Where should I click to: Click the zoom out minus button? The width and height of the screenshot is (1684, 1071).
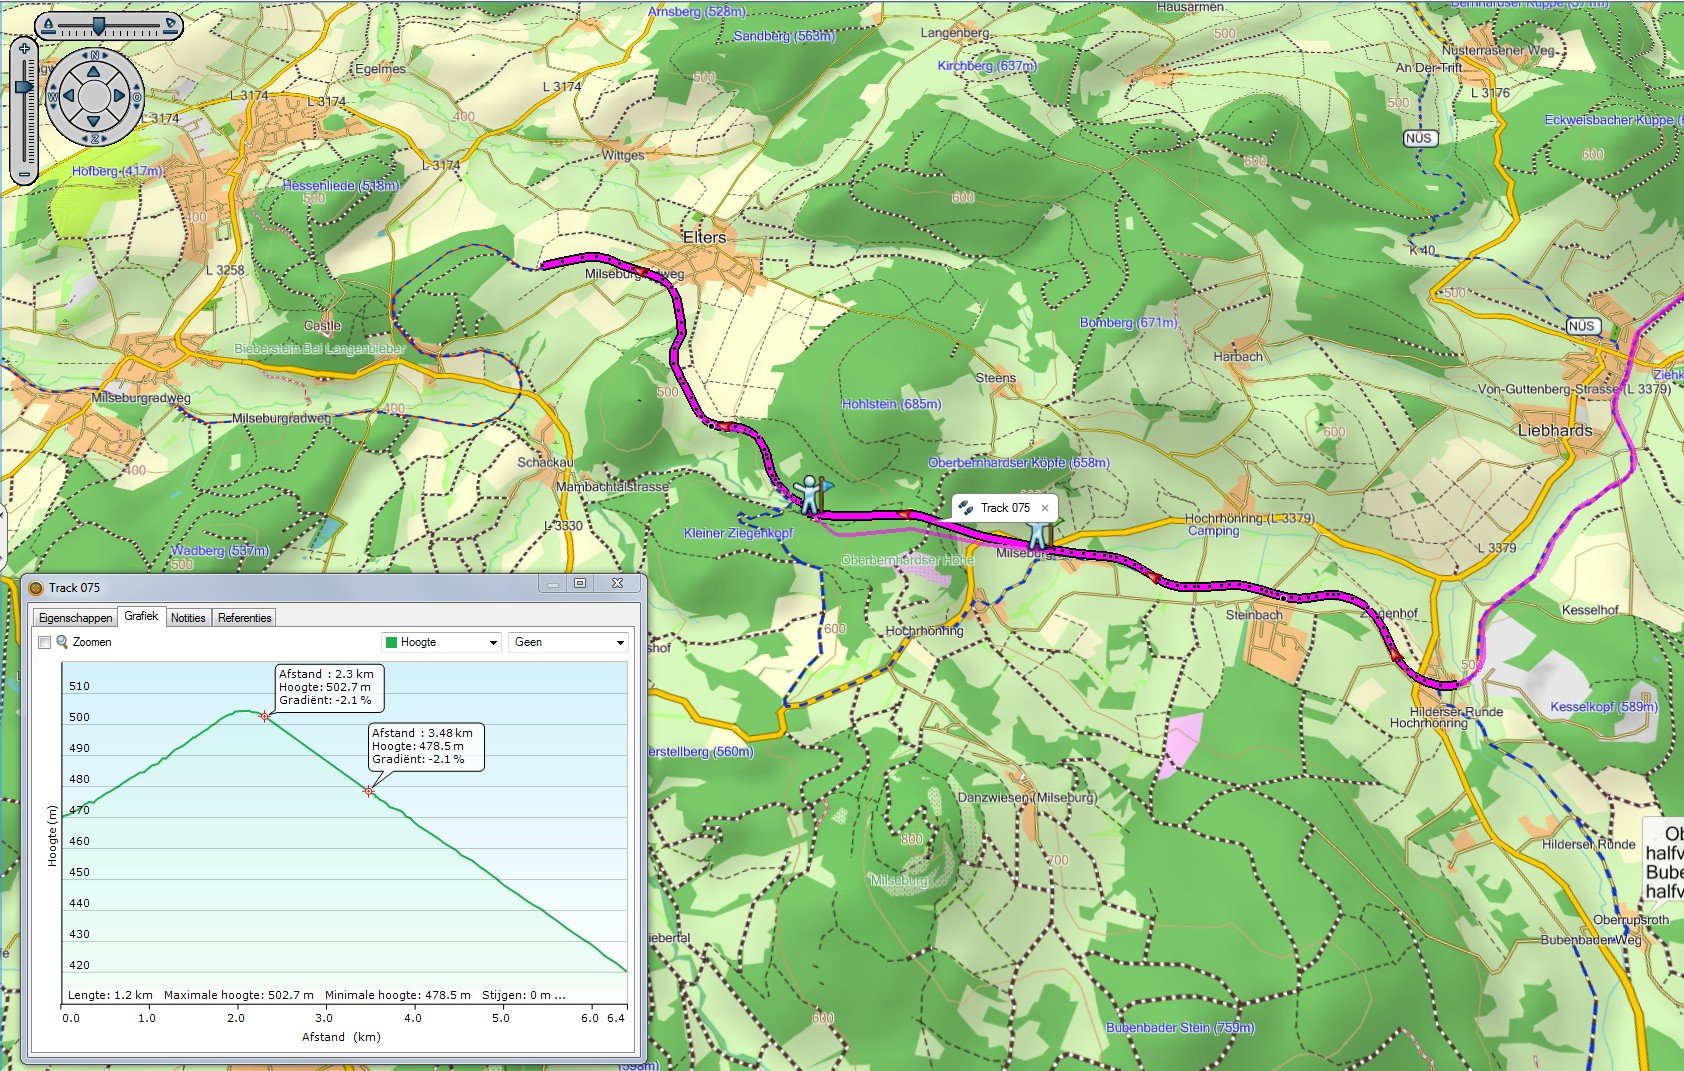pyautogui.click(x=24, y=174)
